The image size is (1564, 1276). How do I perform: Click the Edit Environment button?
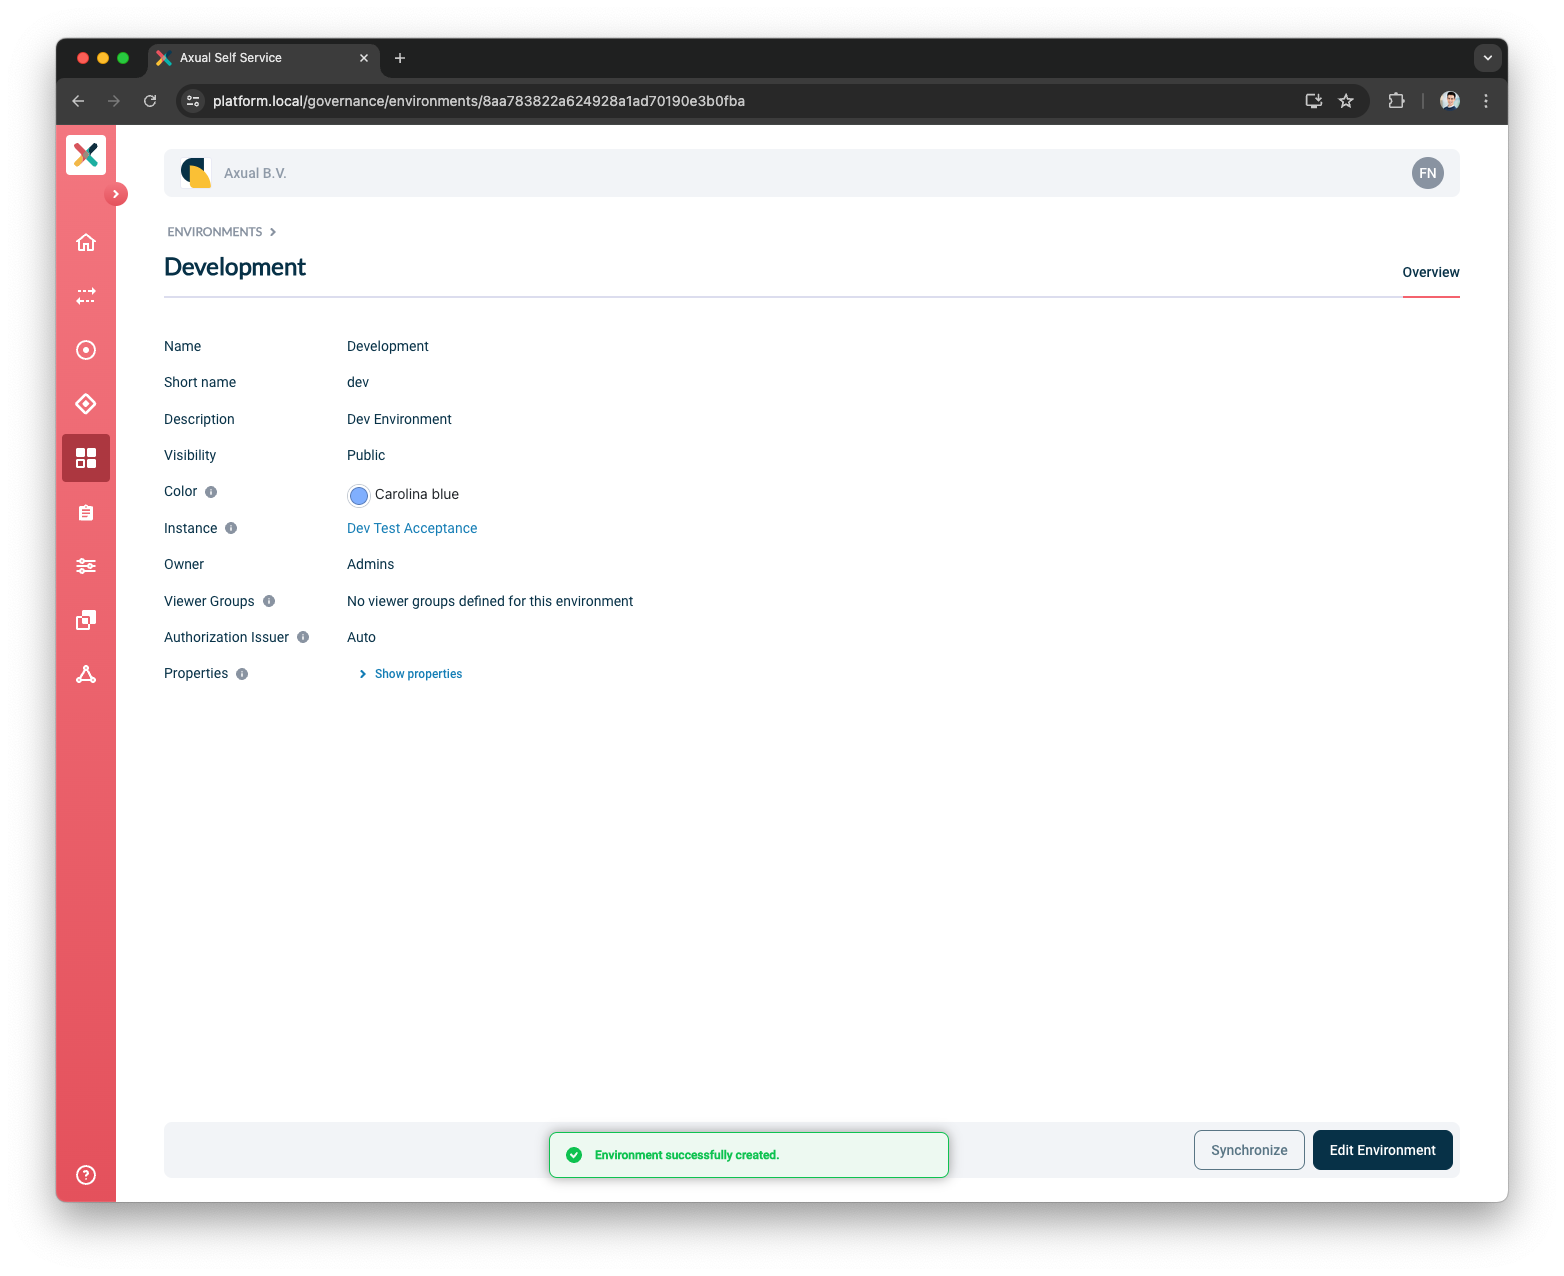(1382, 1150)
